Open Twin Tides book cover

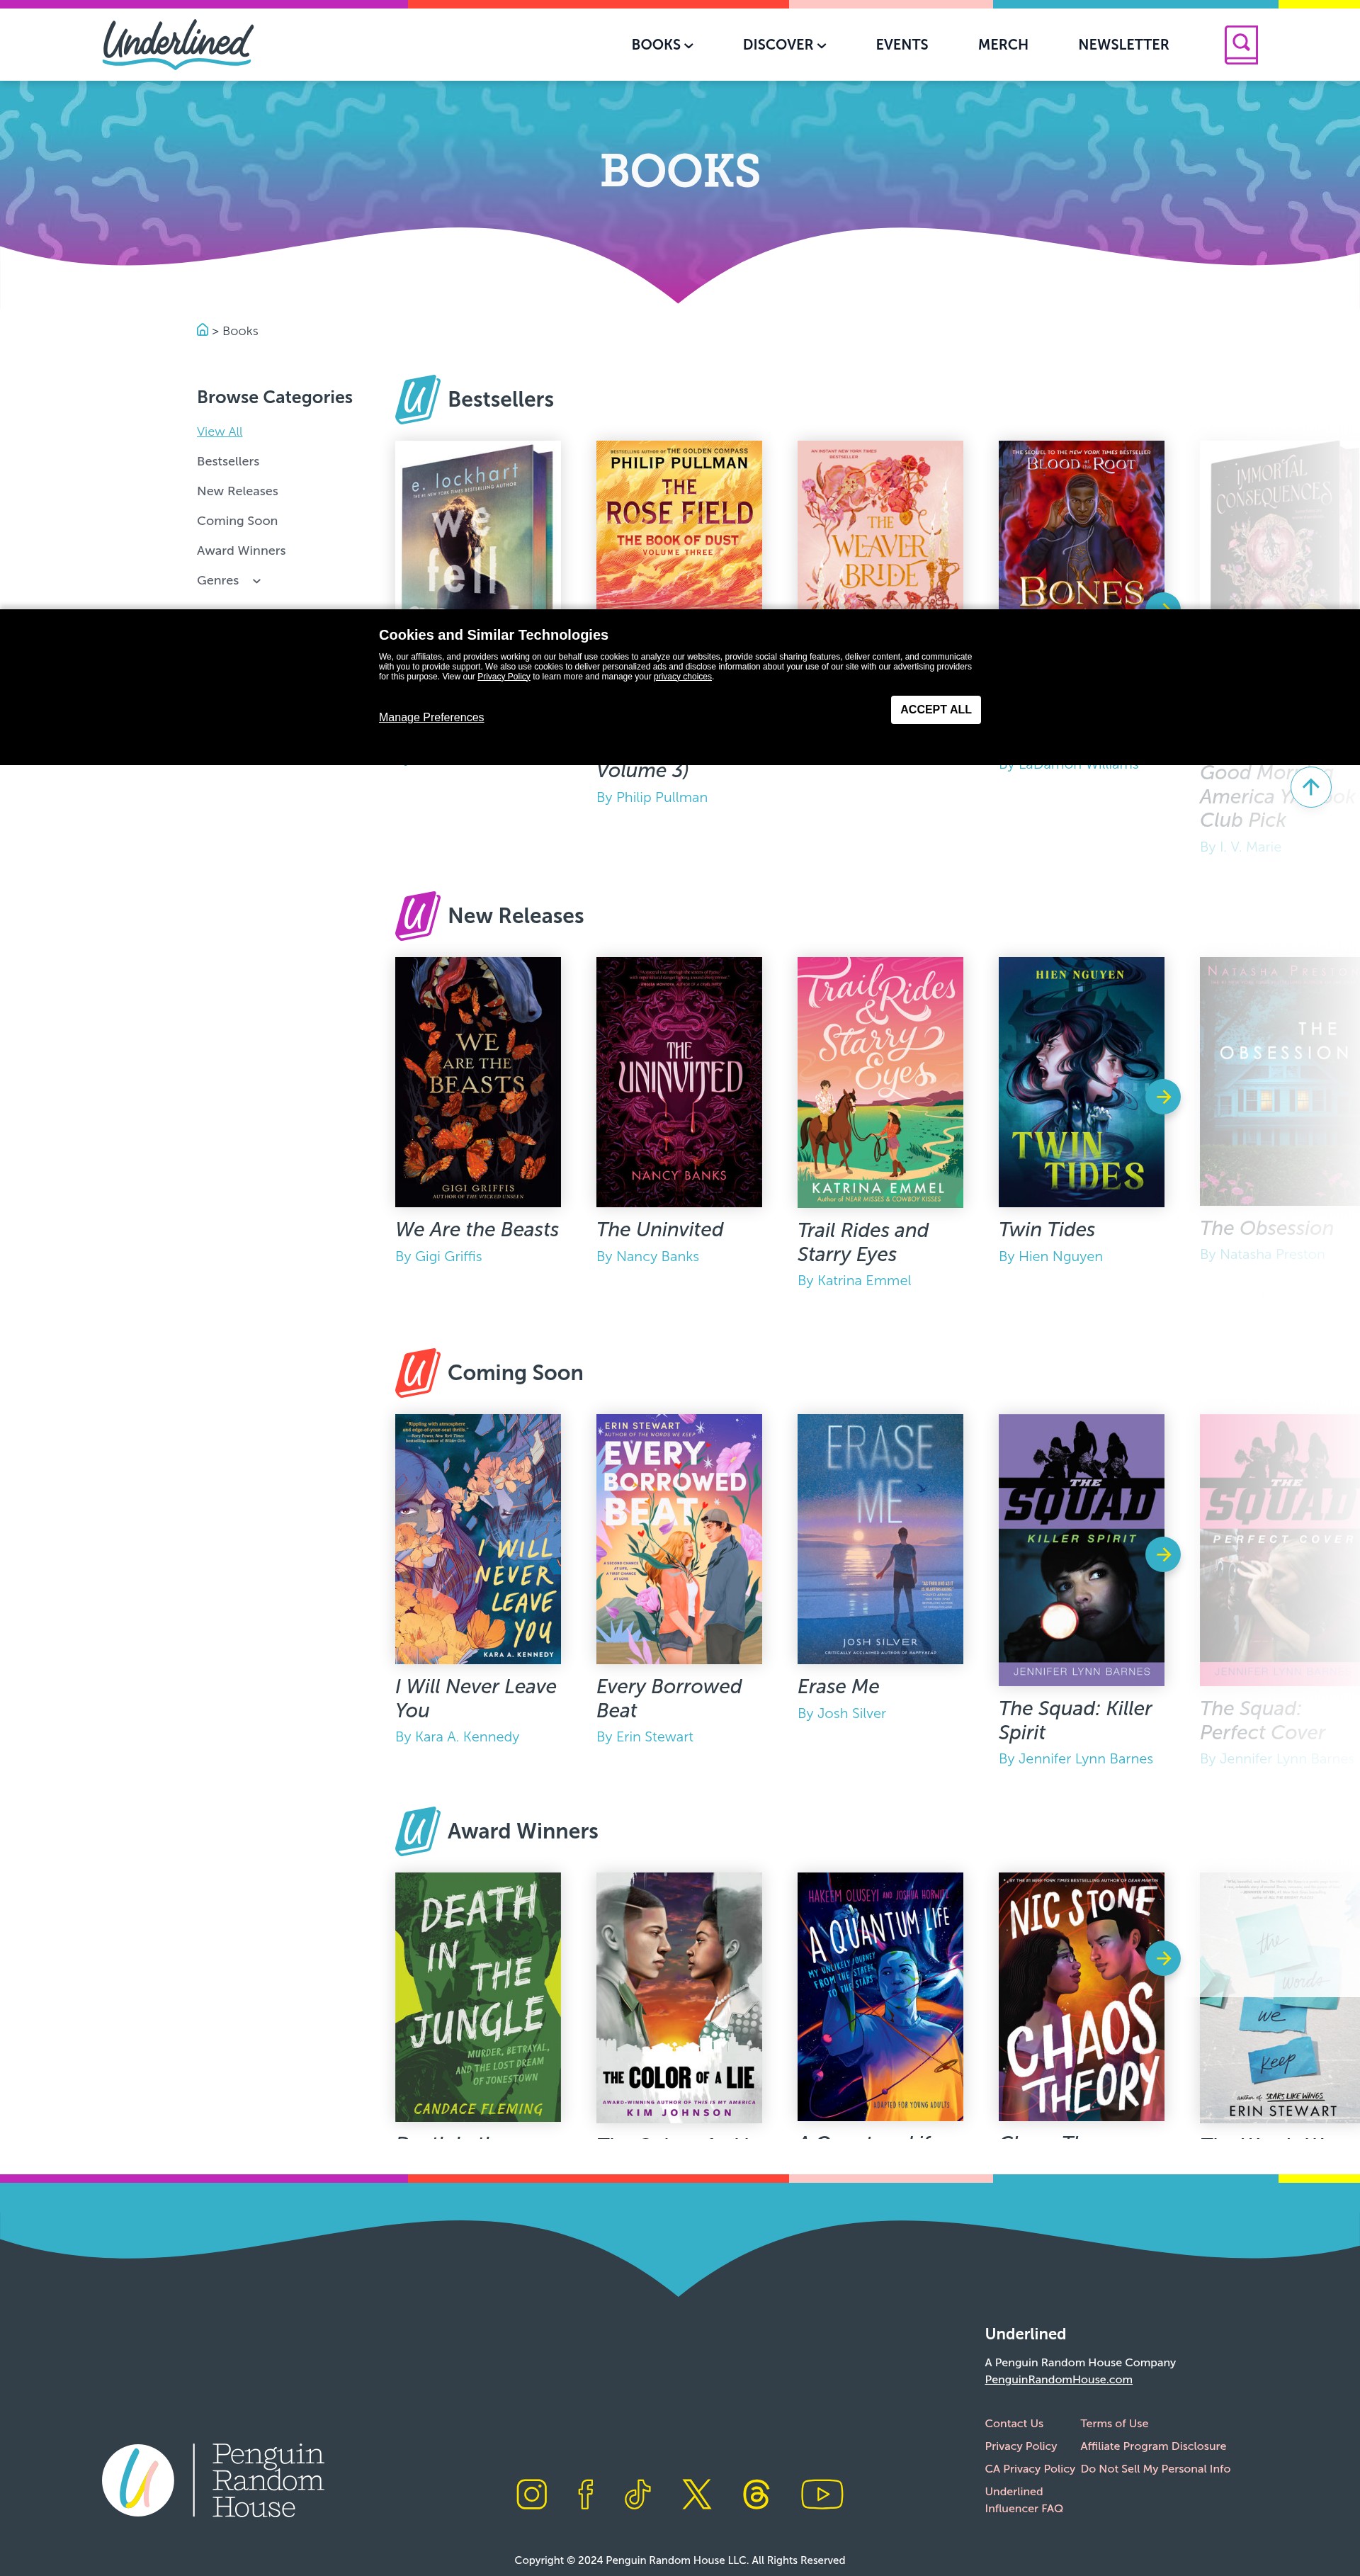(1081, 1082)
